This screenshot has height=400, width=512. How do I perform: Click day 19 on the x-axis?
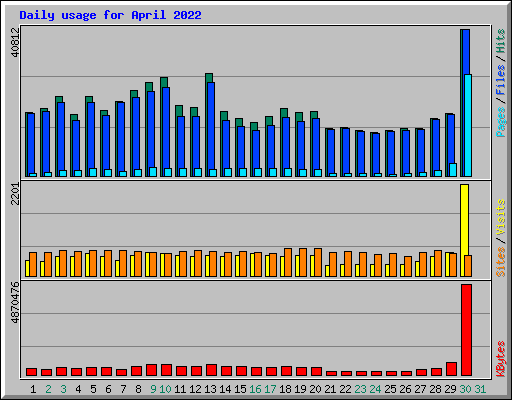(300, 389)
